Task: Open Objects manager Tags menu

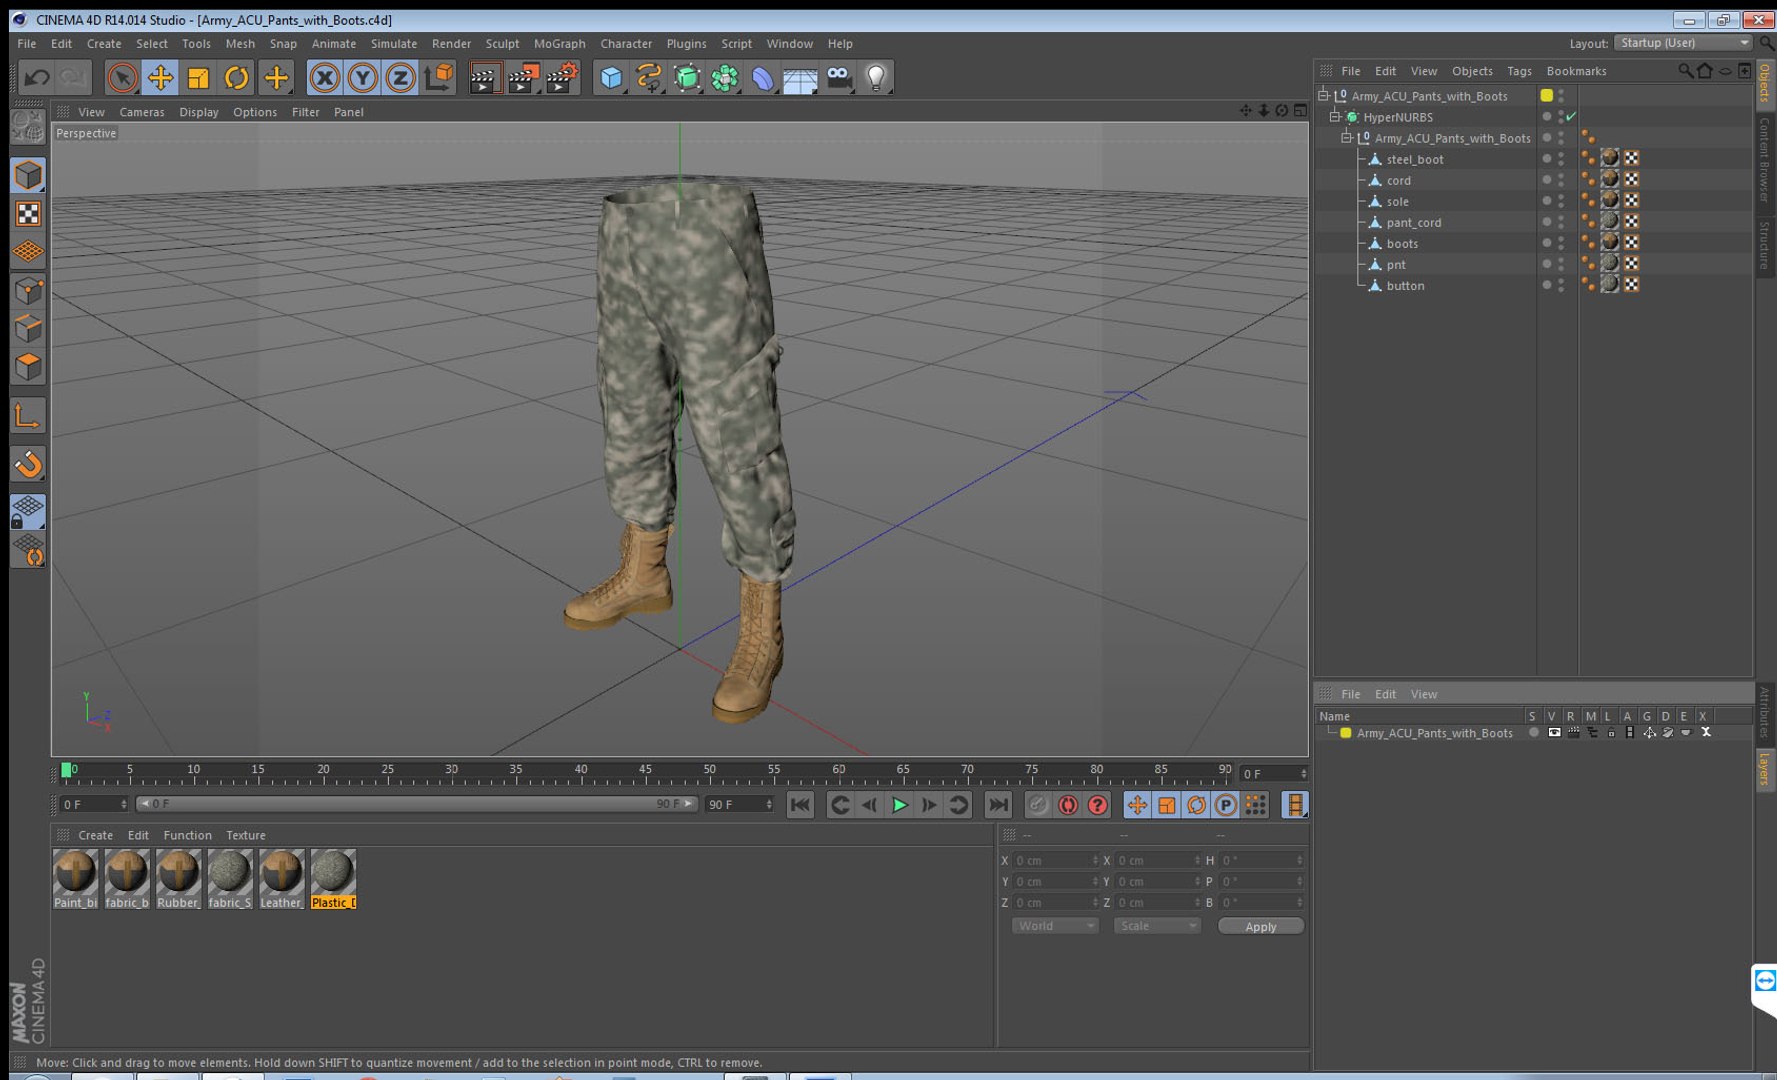Action: click(1519, 71)
